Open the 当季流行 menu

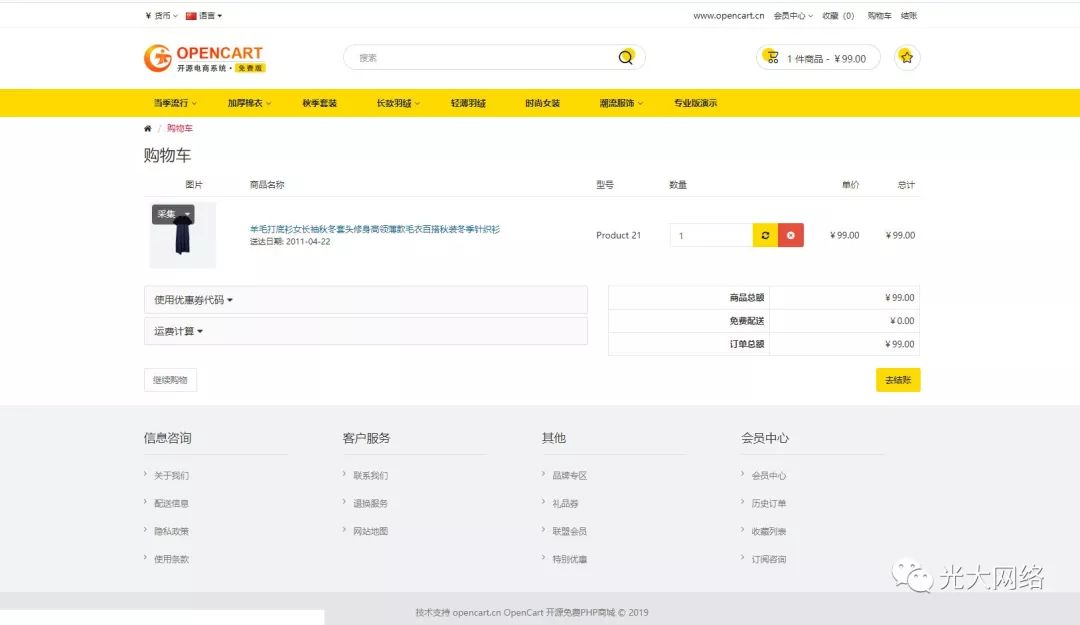pyautogui.click(x=175, y=103)
